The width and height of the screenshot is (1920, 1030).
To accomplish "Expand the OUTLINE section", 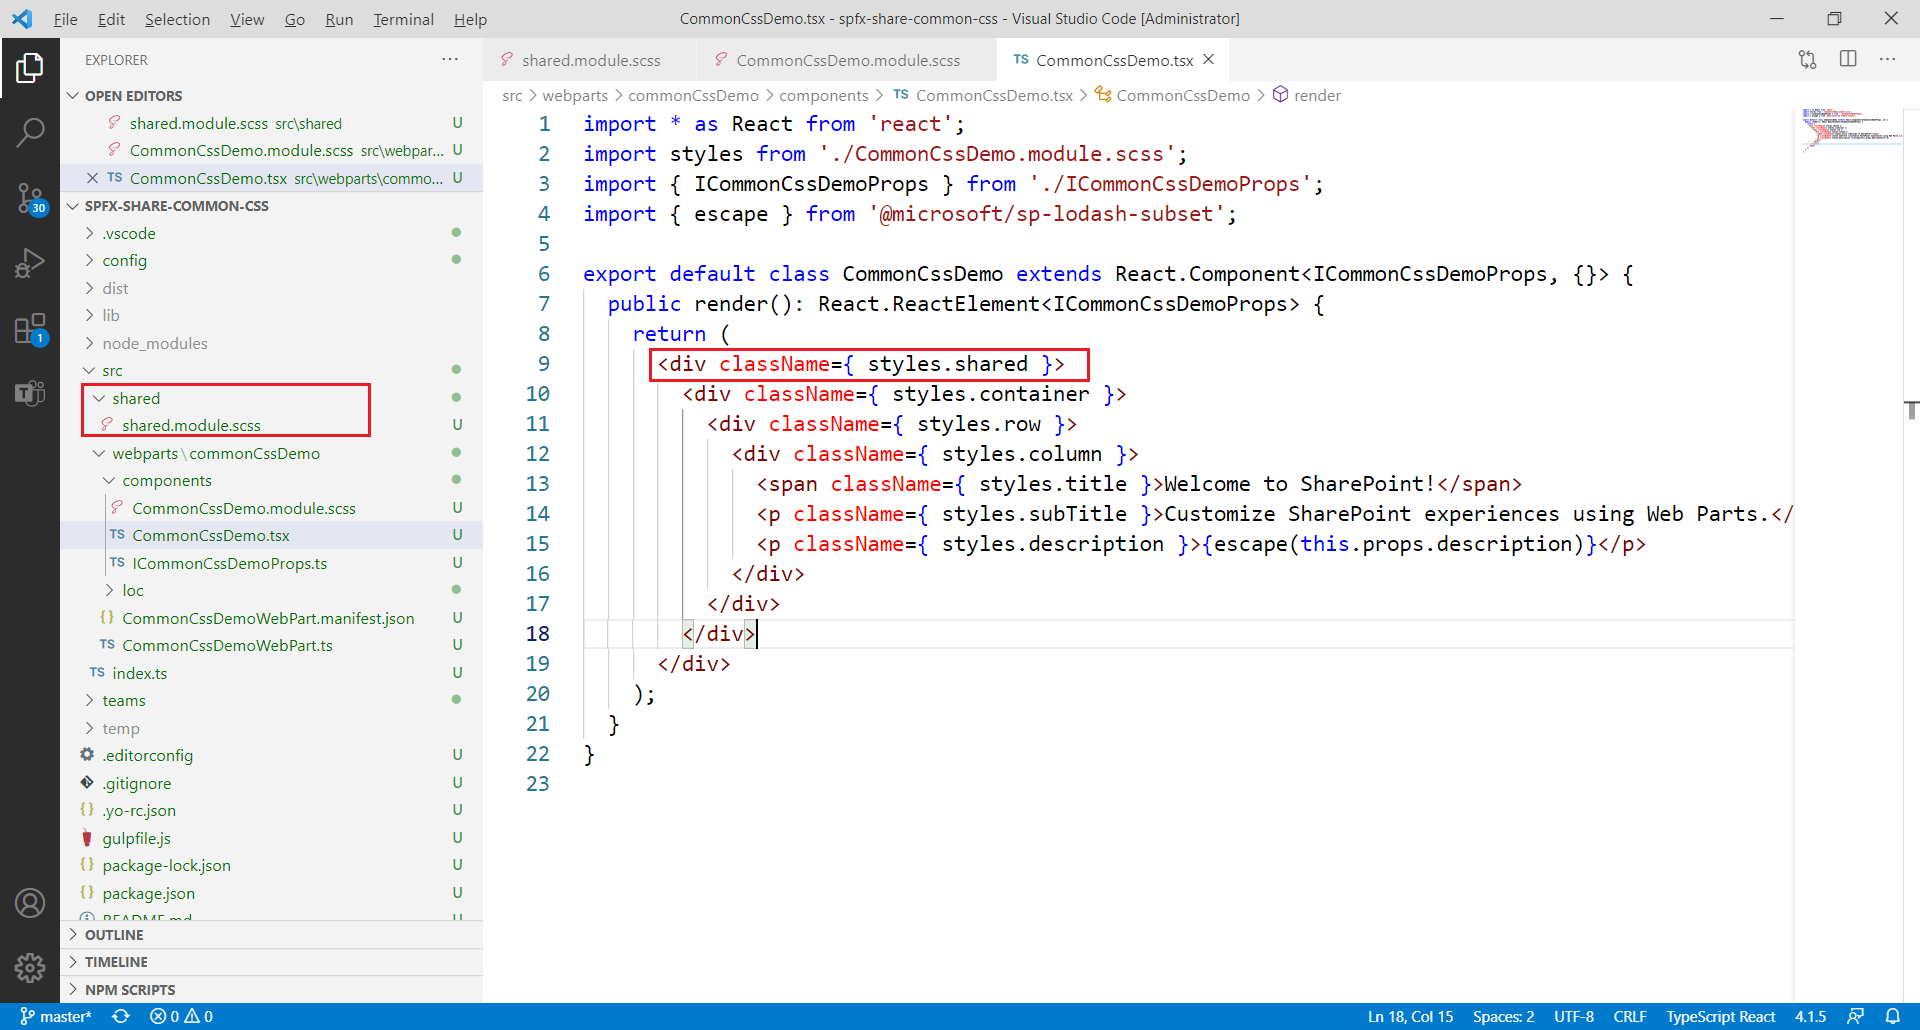I will point(114,935).
